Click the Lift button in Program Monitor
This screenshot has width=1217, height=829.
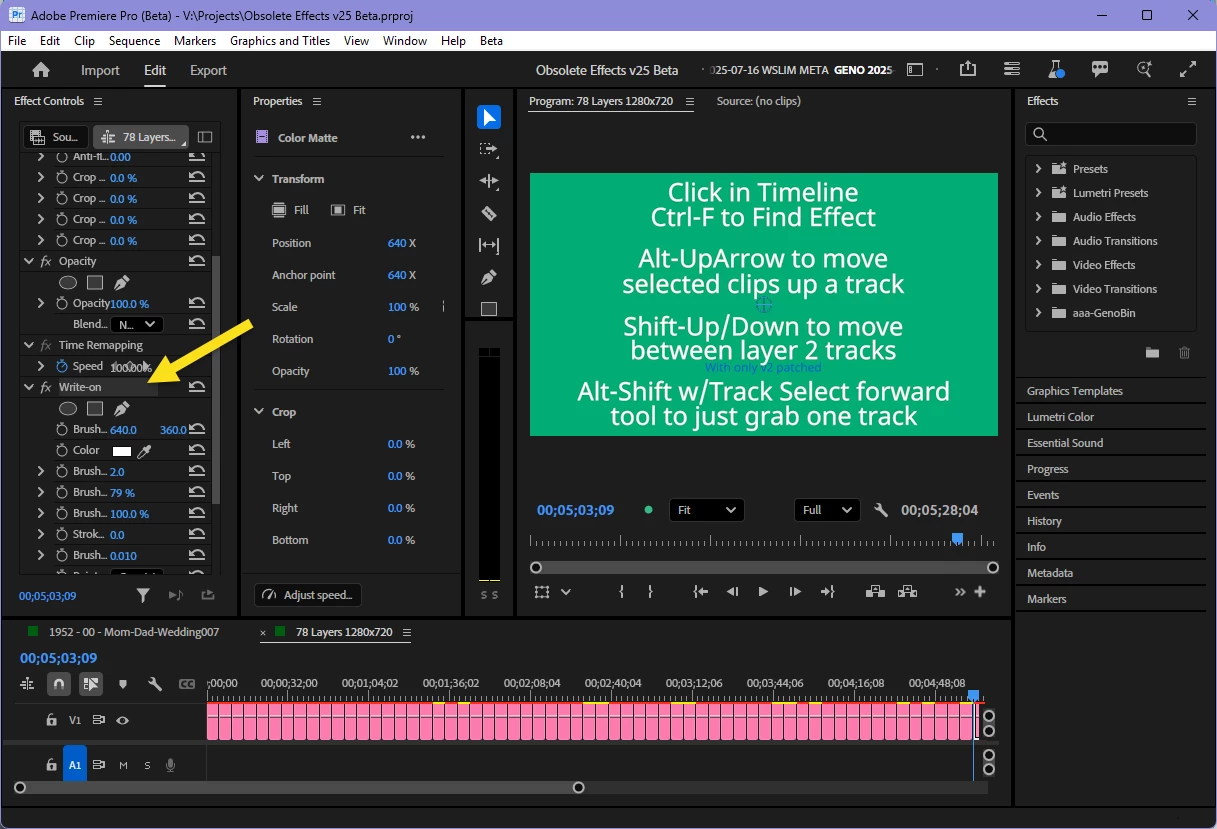click(x=875, y=592)
